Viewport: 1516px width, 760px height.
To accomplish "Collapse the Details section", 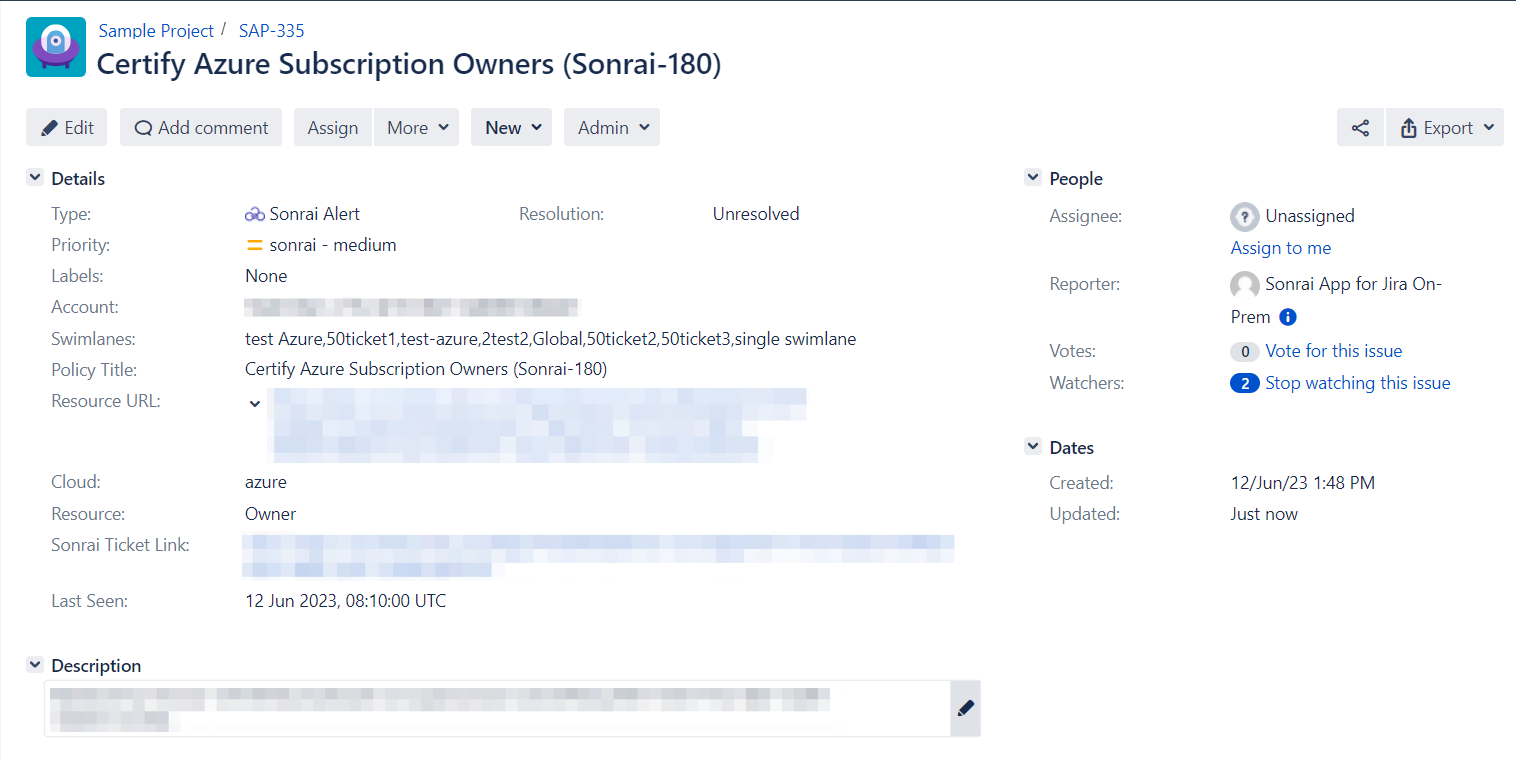I will click(x=35, y=178).
